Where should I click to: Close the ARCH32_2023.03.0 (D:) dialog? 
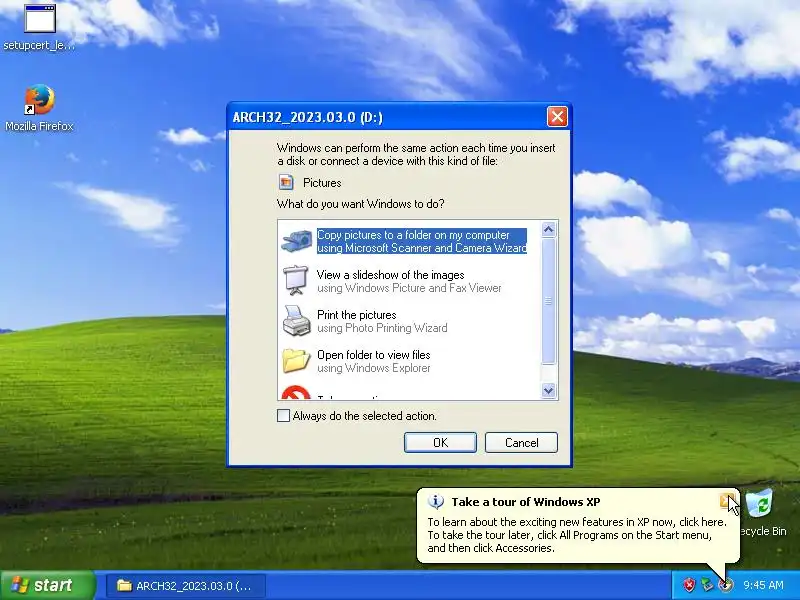[x=557, y=117]
